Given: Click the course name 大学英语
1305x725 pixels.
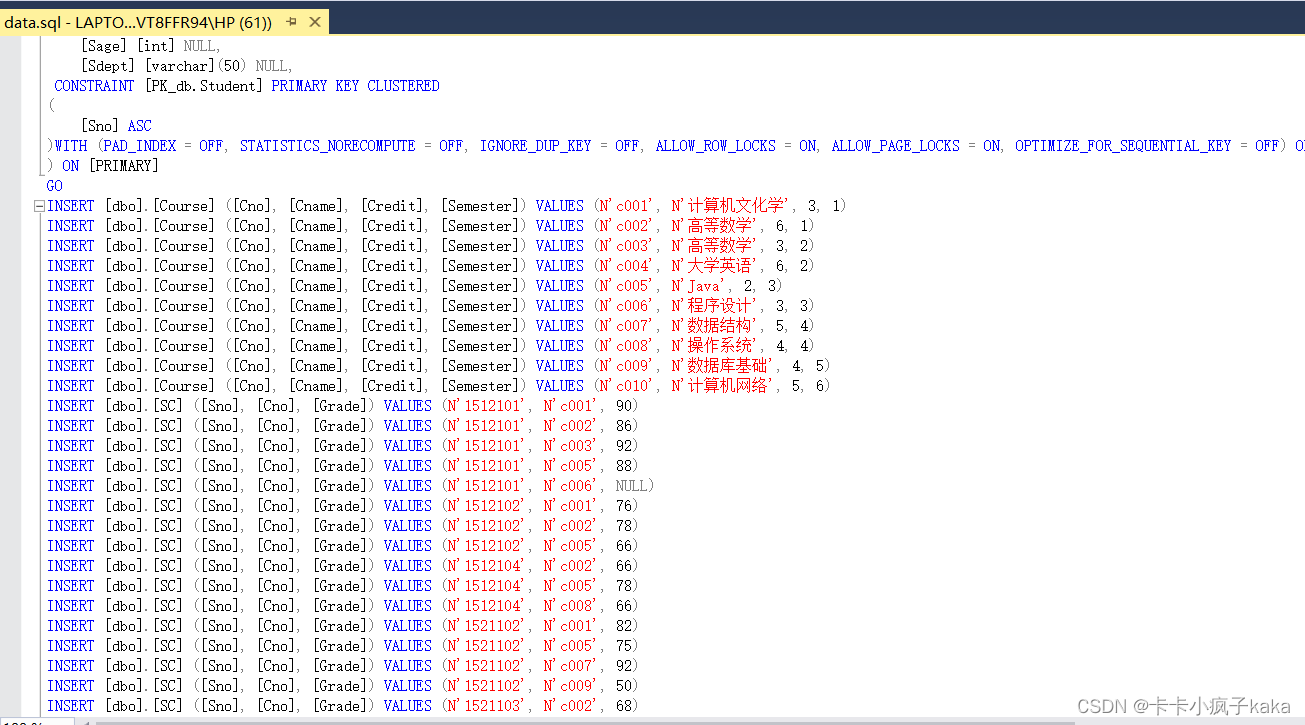Looking at the screenshot, I should tap(720, 266).
